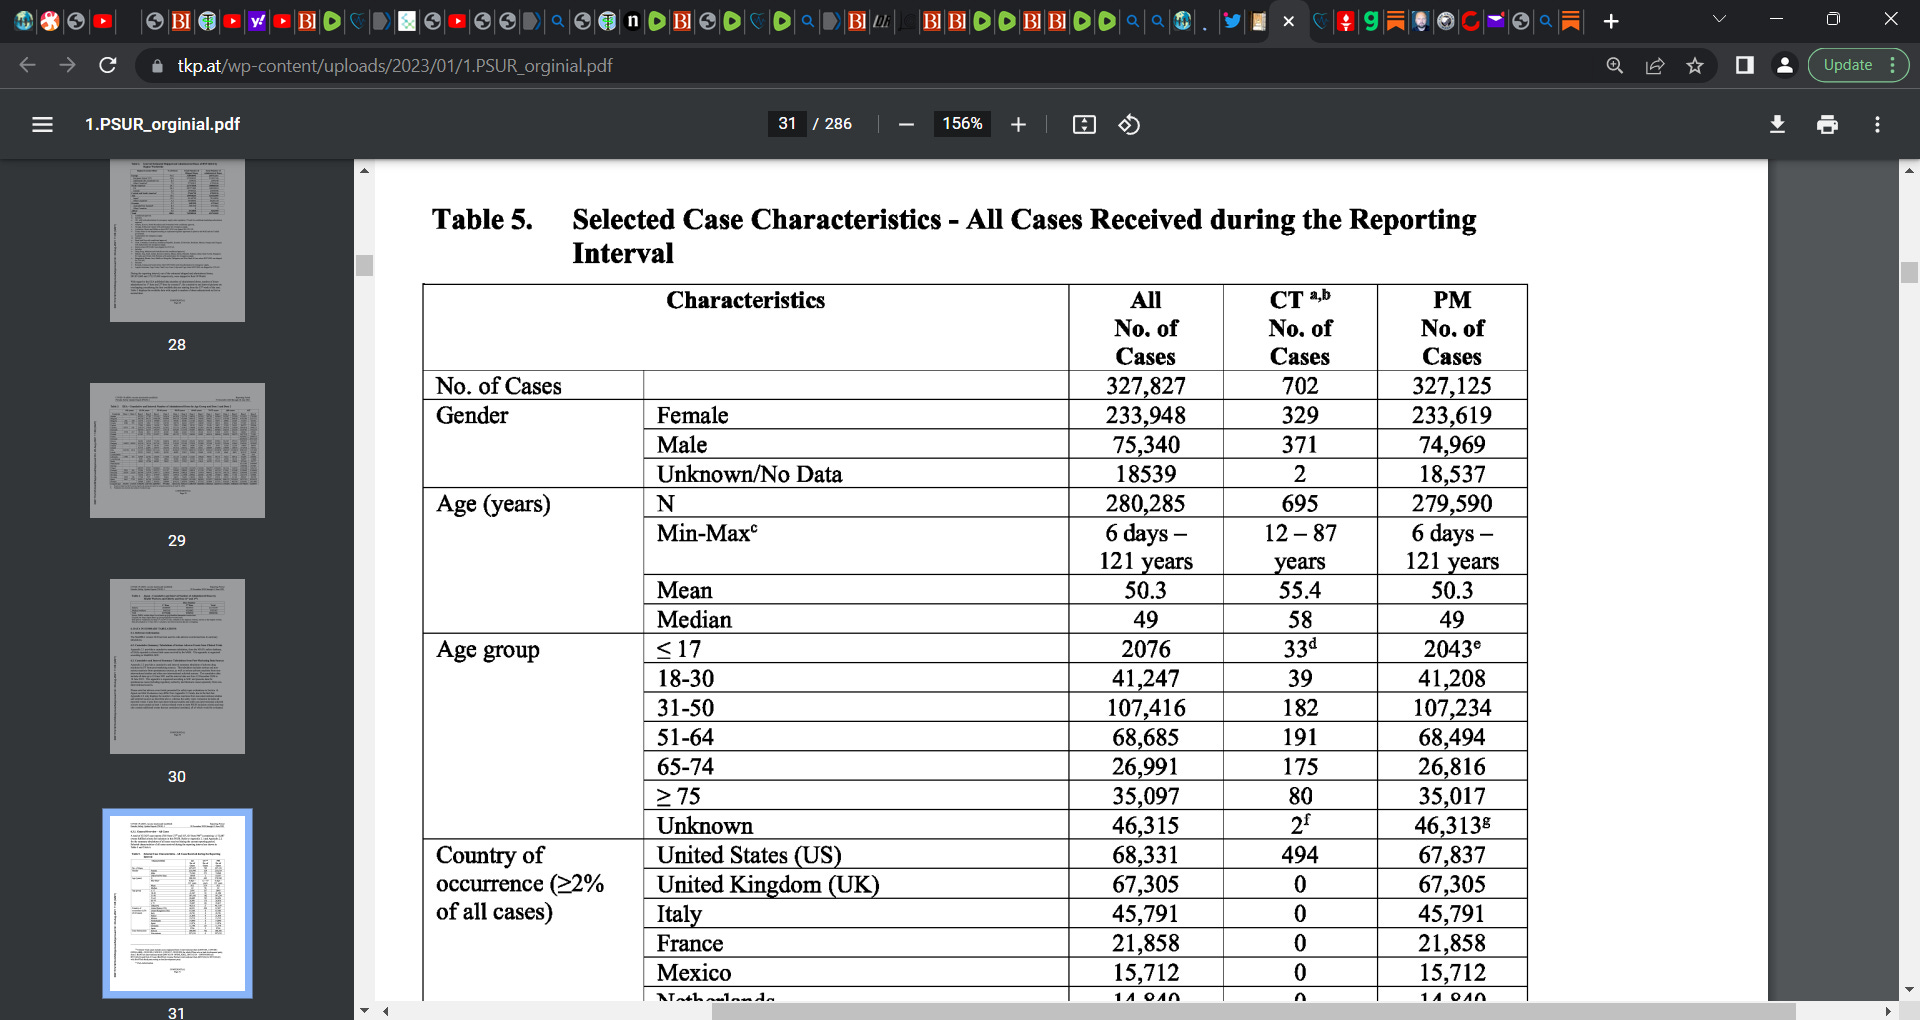Share this page
Image resolution: width=1920 pixels, height=1020 pixels.
1655,65
